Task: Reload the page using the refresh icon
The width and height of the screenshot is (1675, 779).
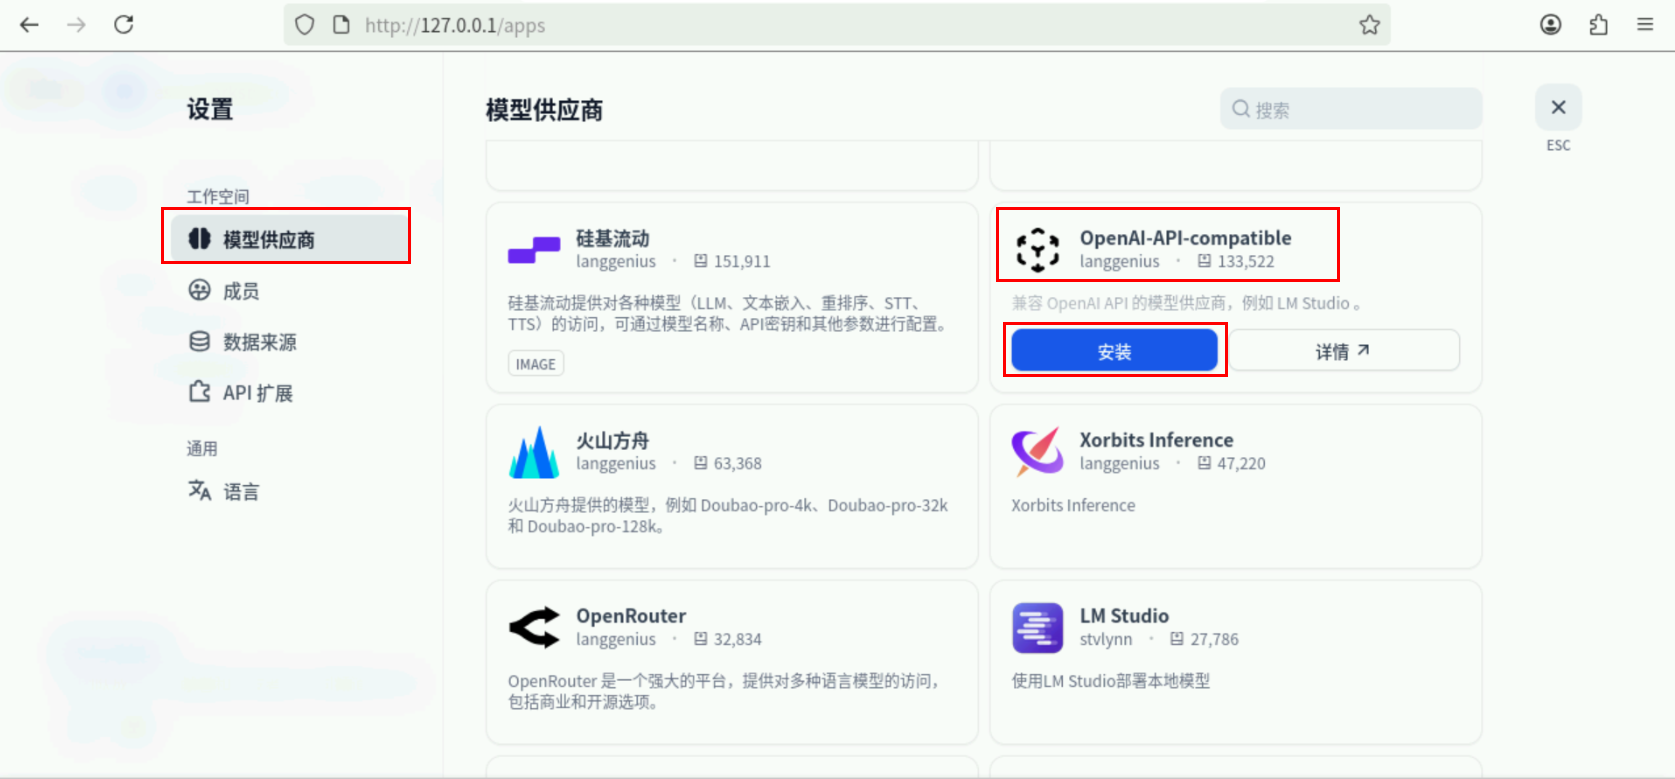Action: point(124,25)
